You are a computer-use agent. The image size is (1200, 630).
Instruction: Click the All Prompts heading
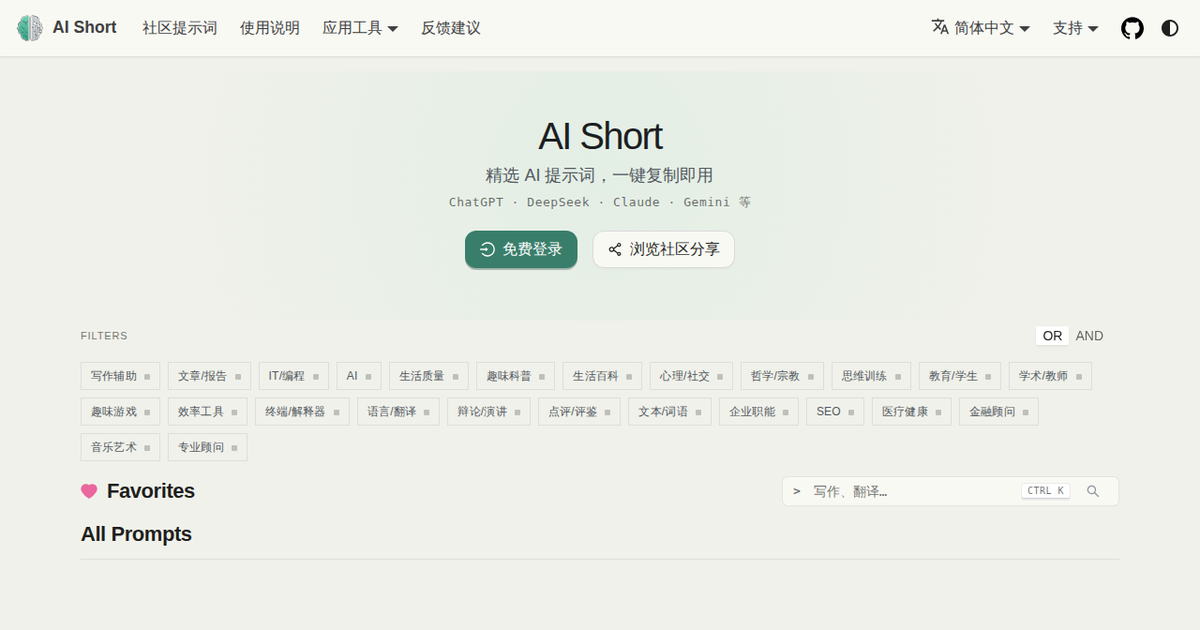pos(136,534)
